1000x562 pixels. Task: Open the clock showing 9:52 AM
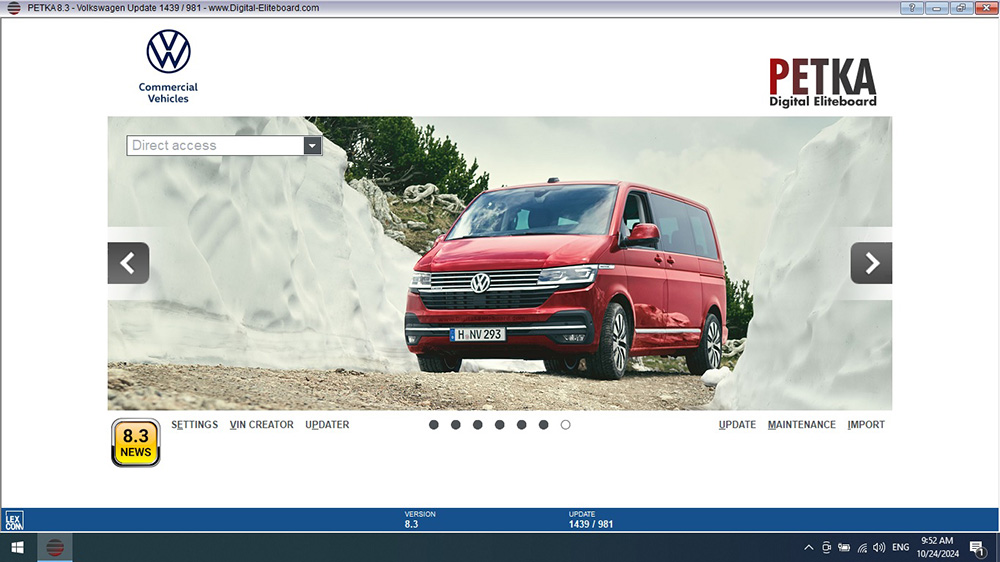(x=938, y=547)
